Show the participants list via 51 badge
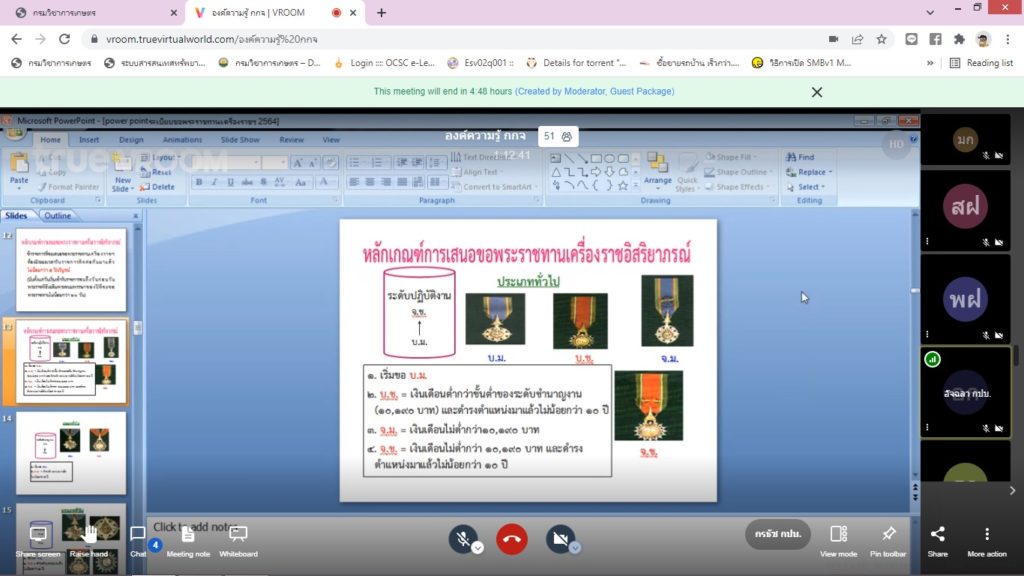The height and width of the screenshot is (576, 1024). [558, 136]
